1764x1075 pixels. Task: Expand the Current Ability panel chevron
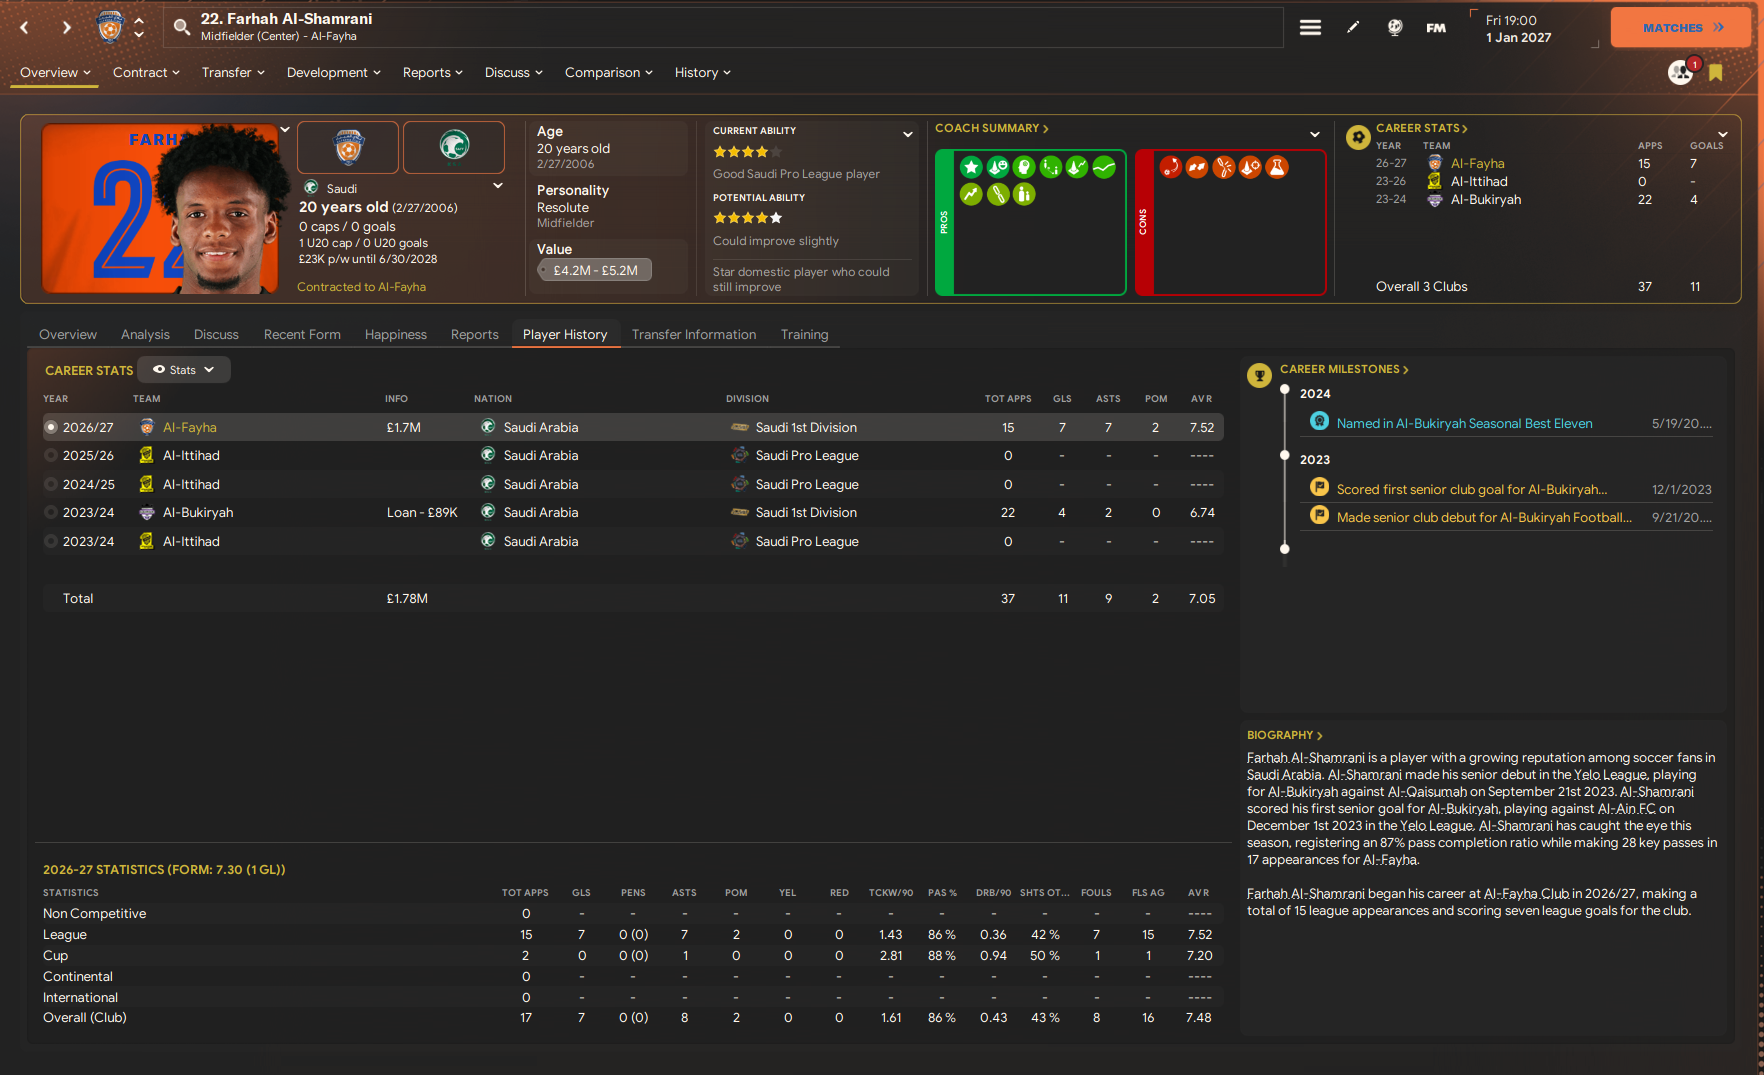[907, 134]
